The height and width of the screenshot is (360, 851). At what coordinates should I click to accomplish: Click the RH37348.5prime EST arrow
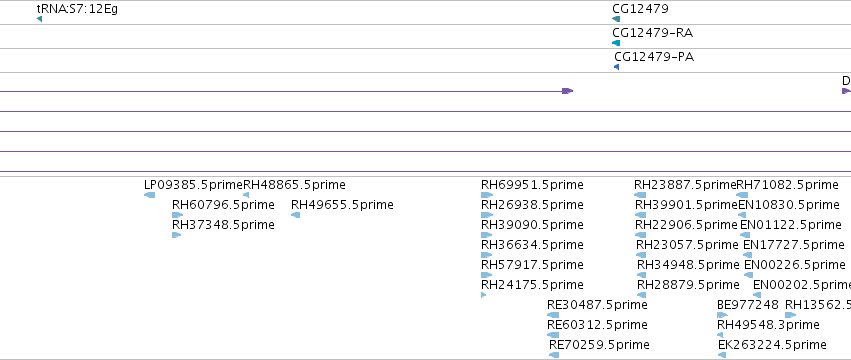click(176, 235)
